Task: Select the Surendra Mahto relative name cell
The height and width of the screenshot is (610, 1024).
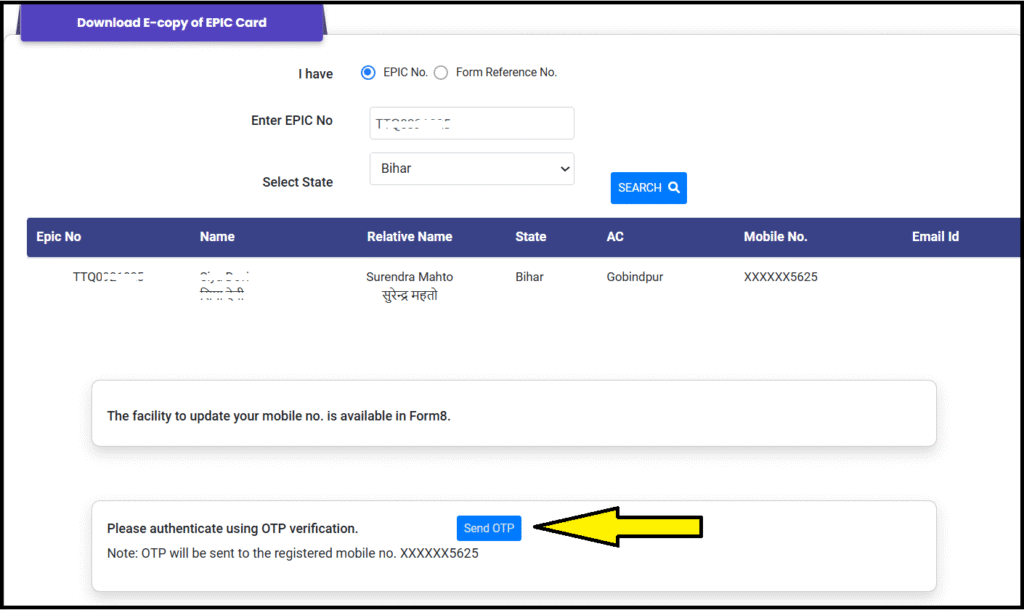Action: coord(409,277)
